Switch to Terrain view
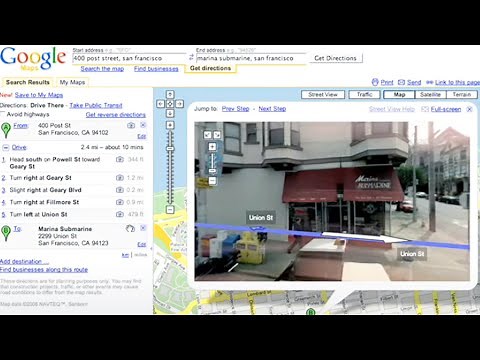 click(462, 95)
